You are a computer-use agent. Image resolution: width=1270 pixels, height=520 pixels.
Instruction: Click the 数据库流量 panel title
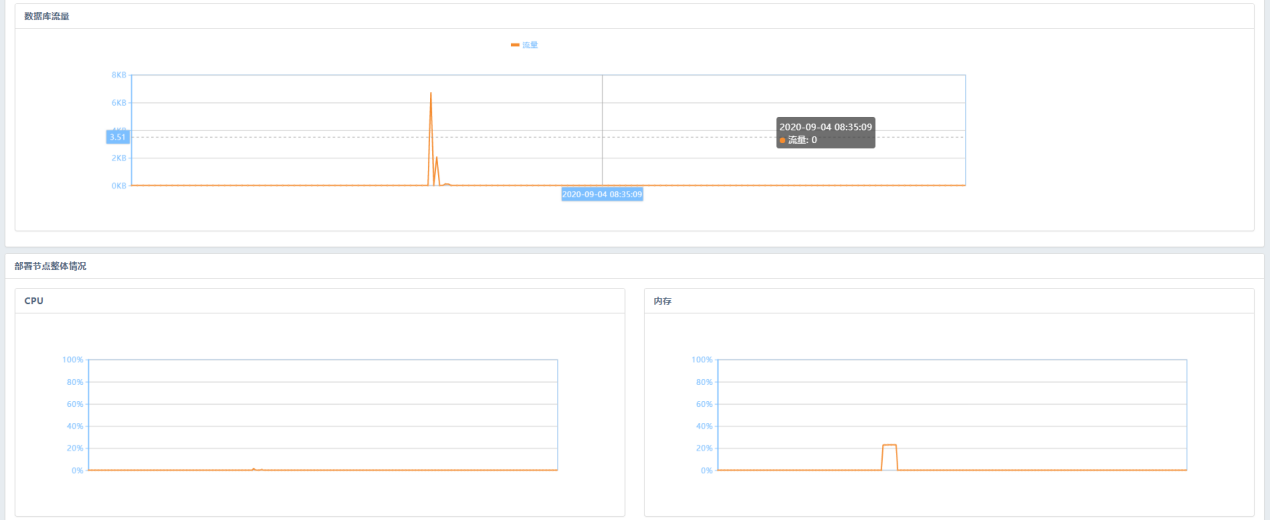[47, 16]
